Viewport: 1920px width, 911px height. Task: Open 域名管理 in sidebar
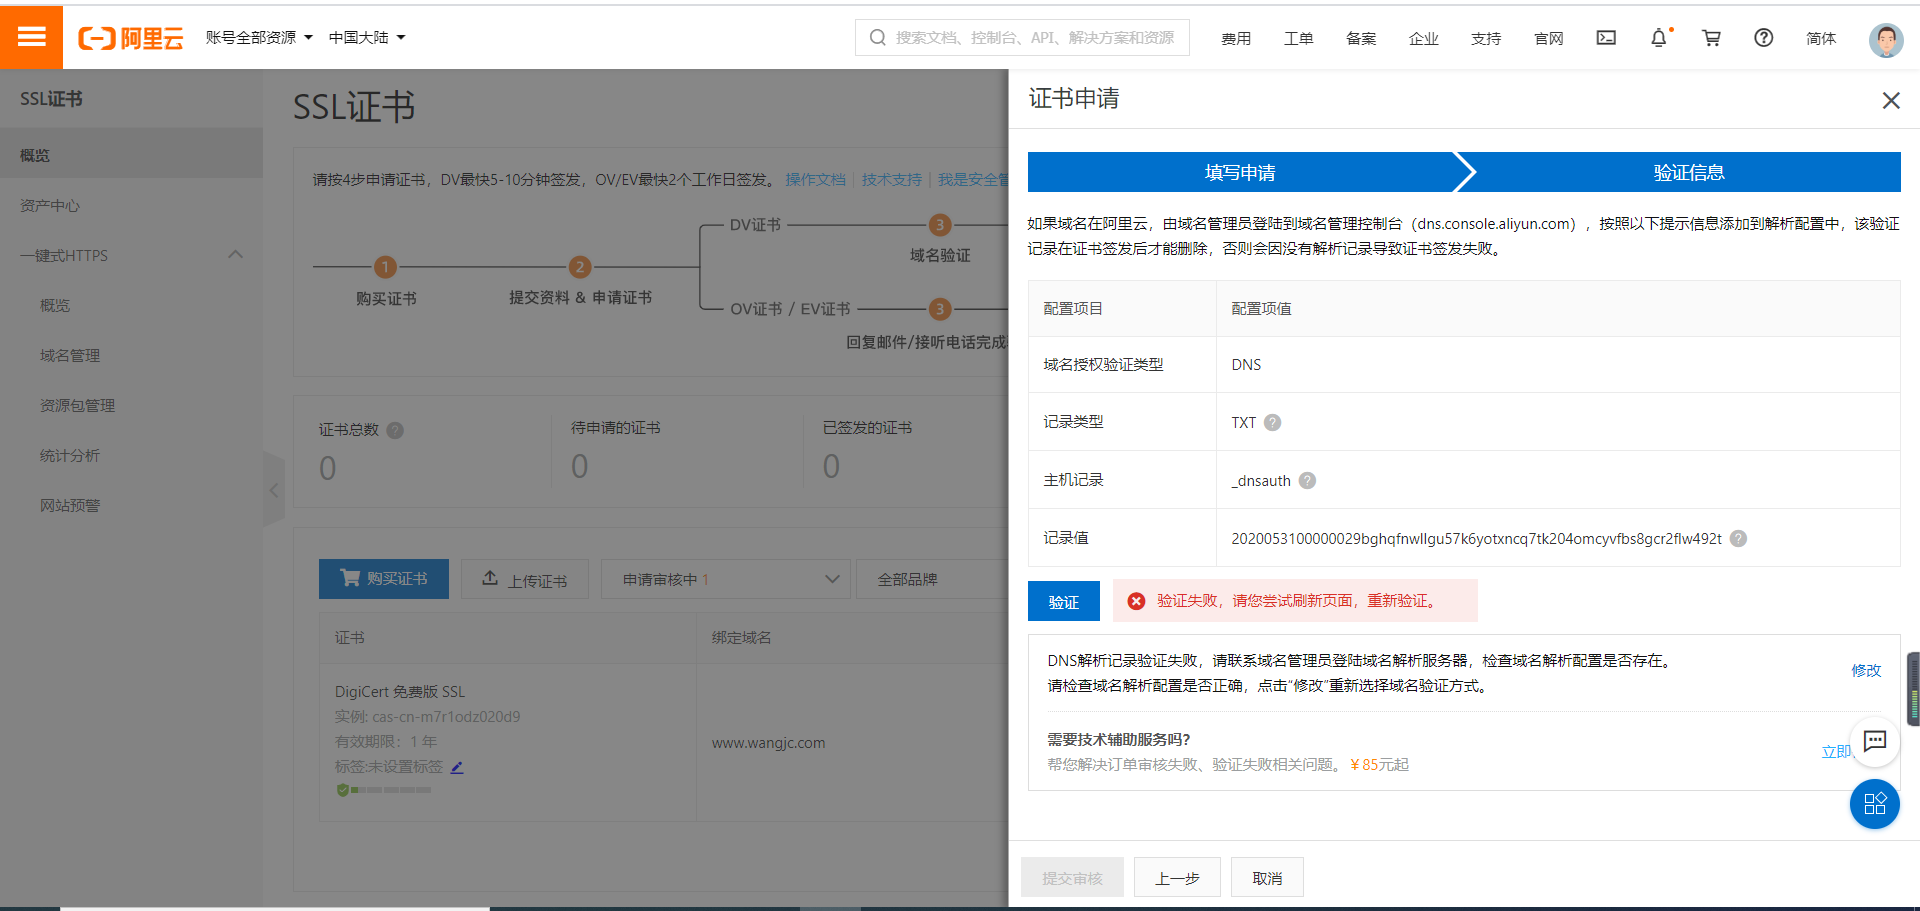pos(131,355)
